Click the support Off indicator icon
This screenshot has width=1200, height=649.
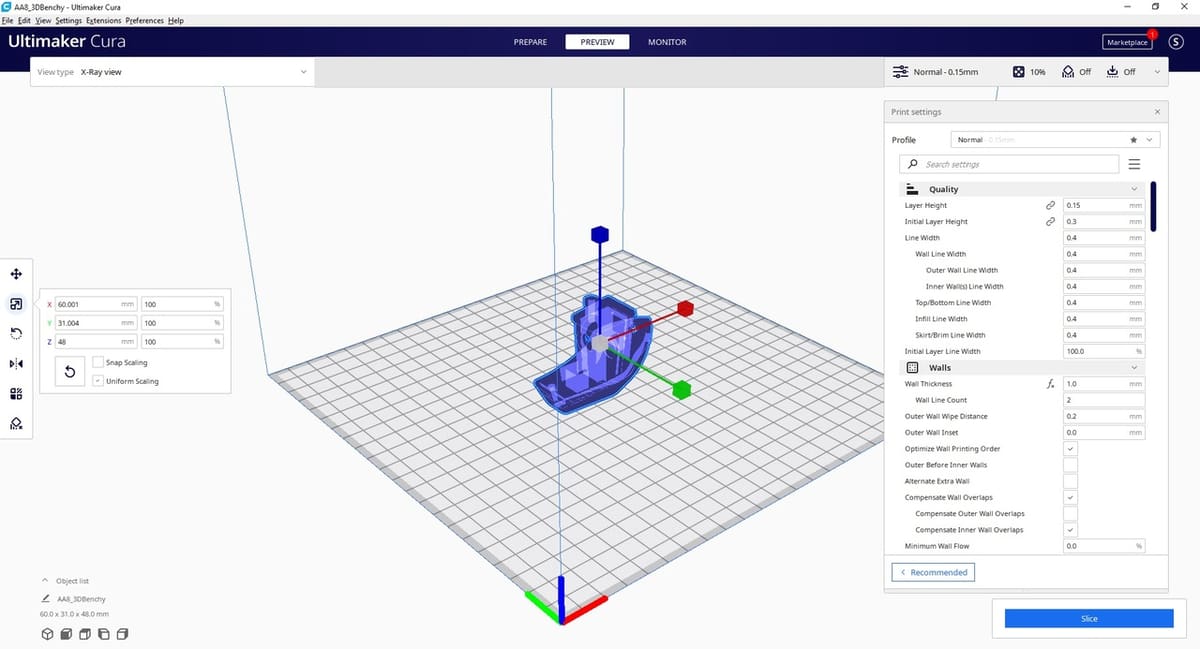click(x=1067, y=72)
